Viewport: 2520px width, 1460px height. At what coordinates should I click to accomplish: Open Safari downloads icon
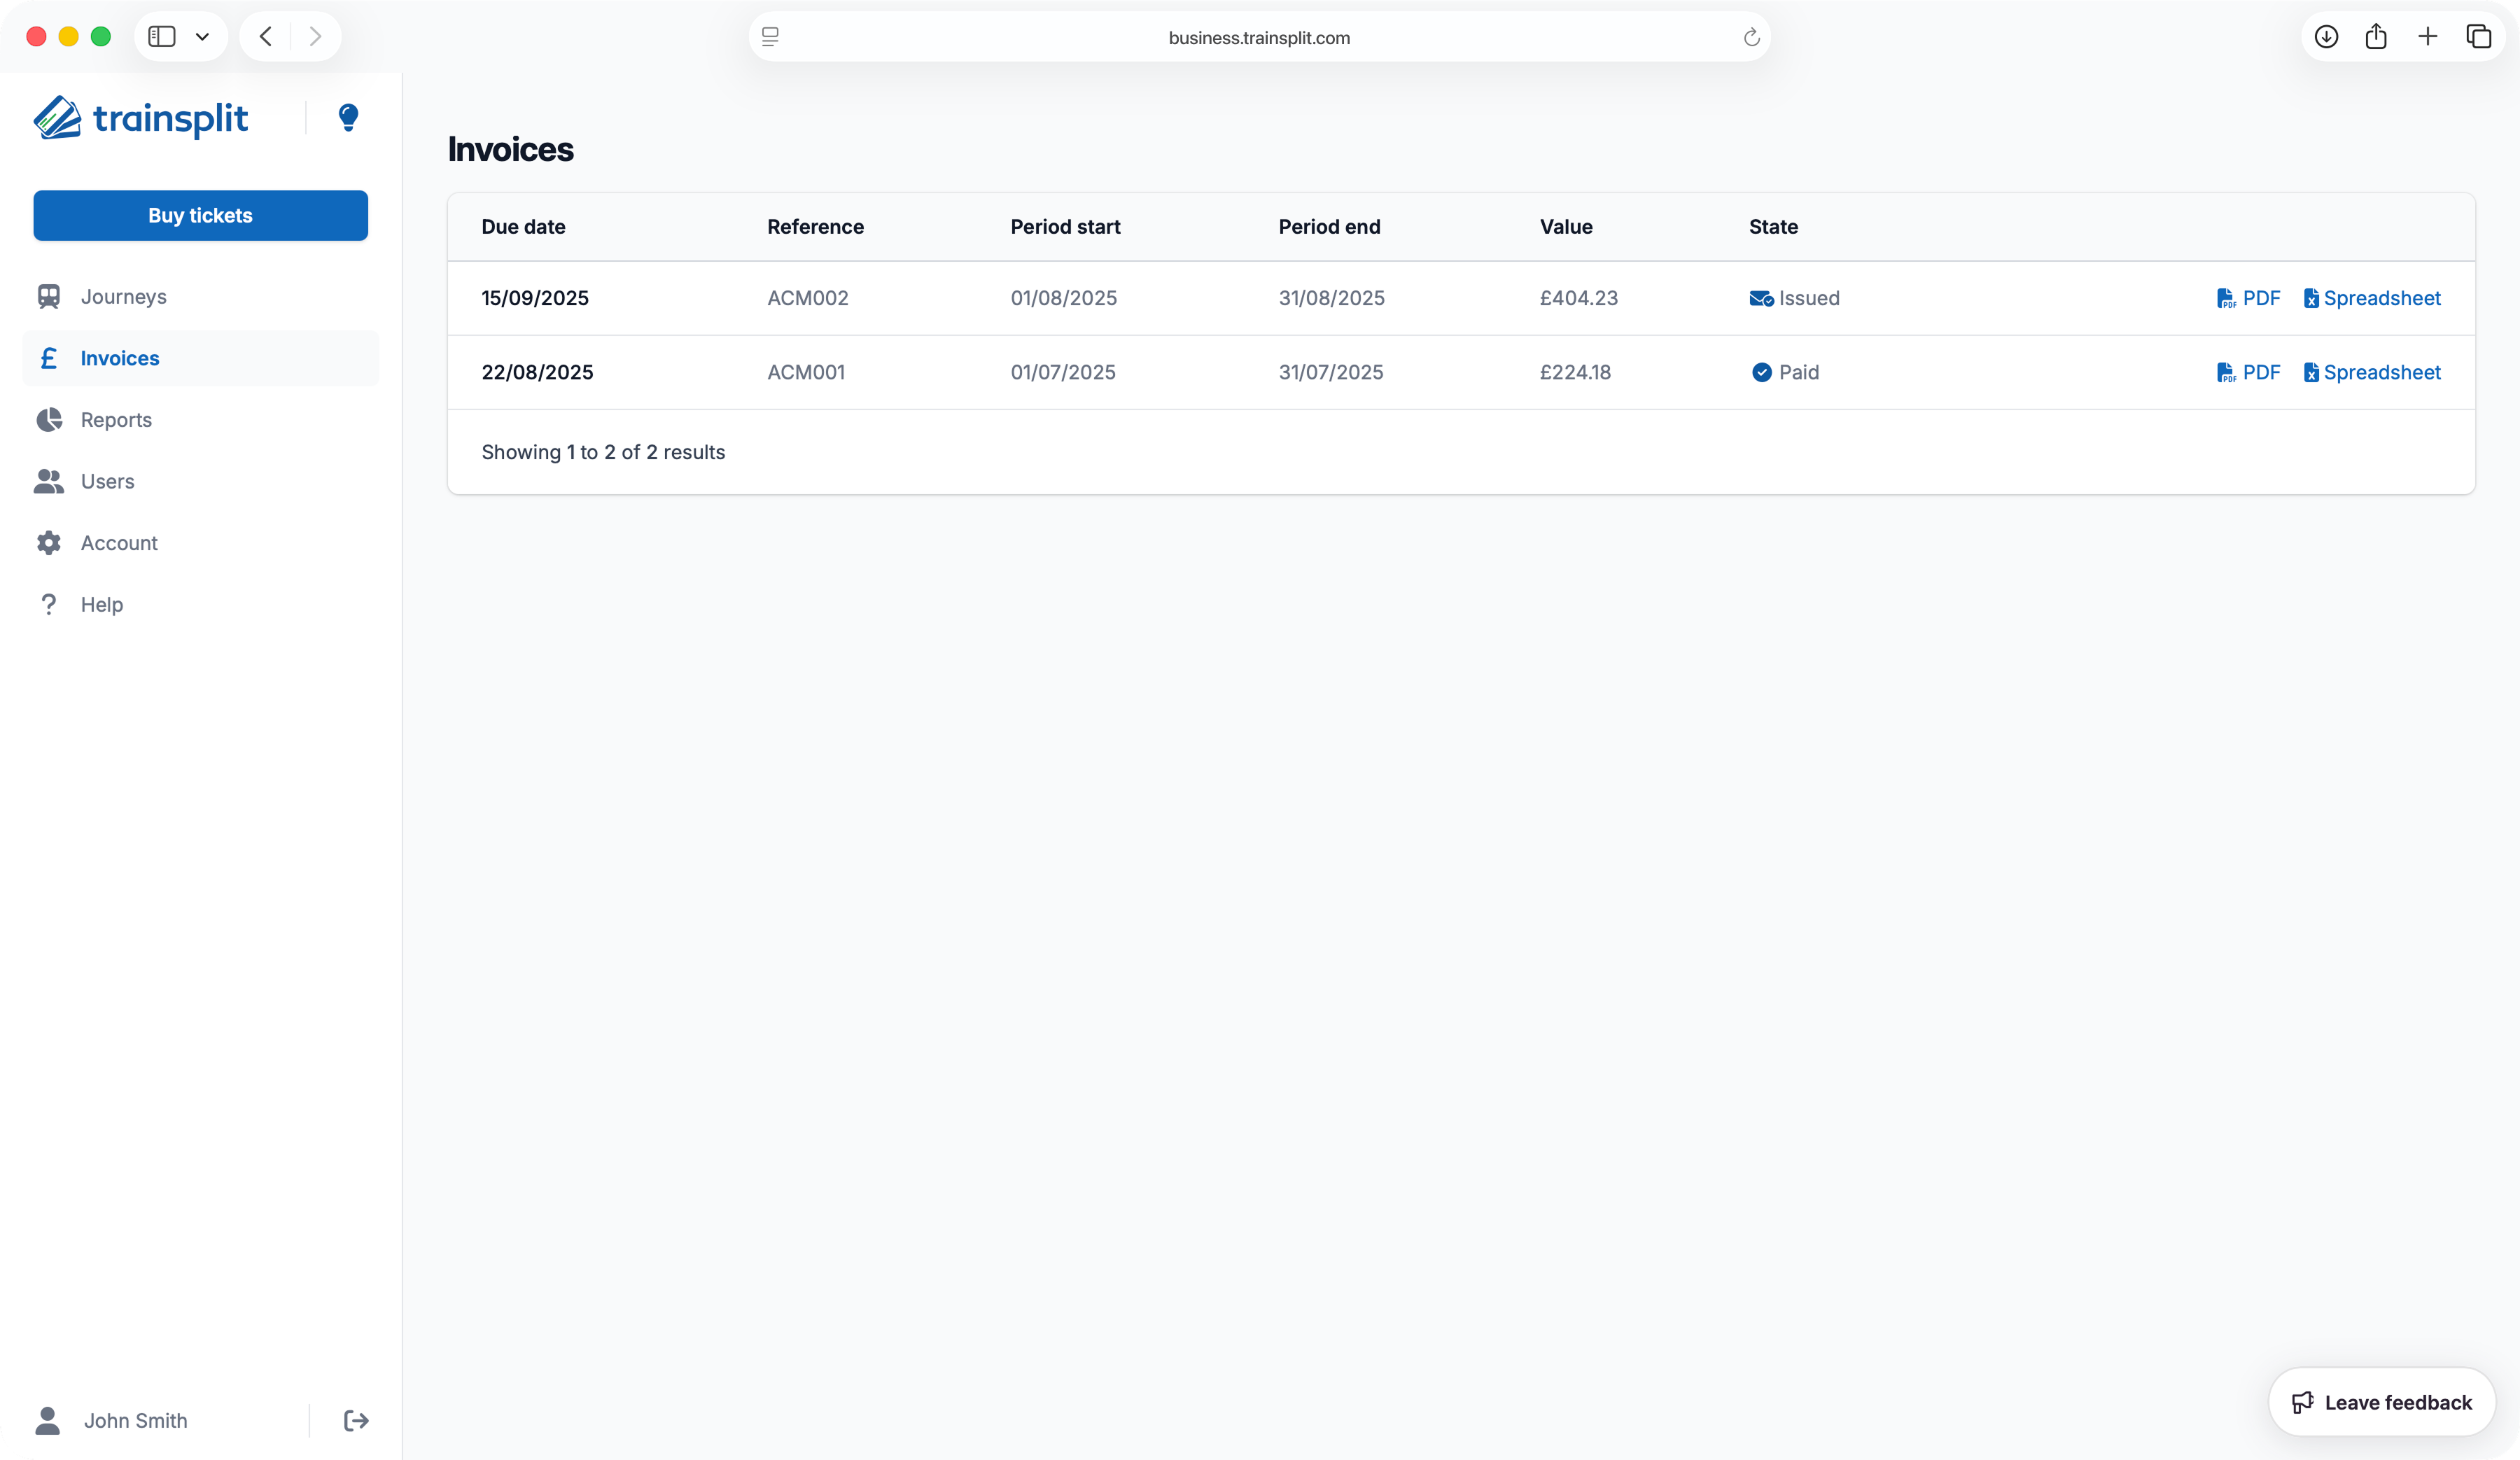pos(2326,37)
